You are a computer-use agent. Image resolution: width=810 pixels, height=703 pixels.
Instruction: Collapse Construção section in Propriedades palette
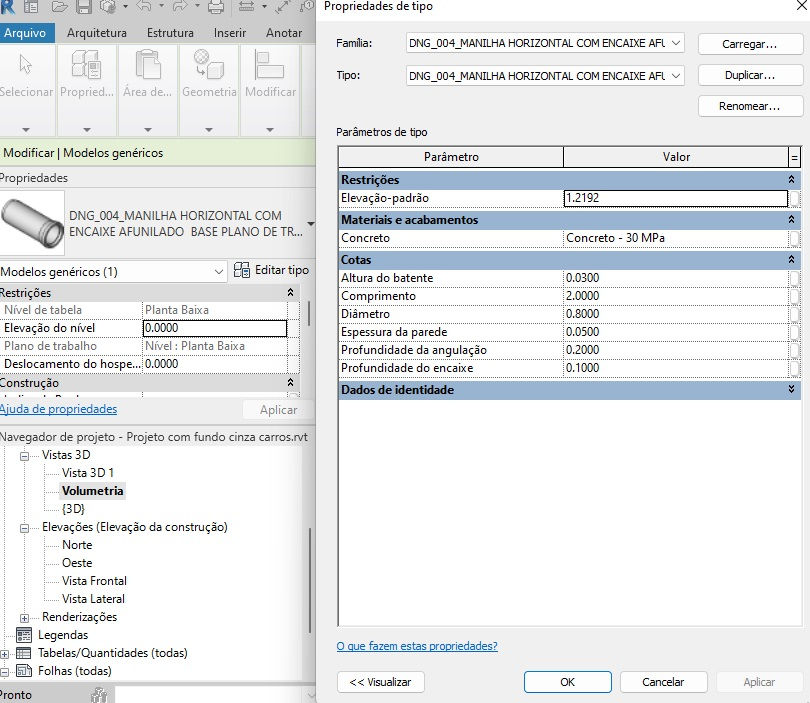click(x=290, y=382)
